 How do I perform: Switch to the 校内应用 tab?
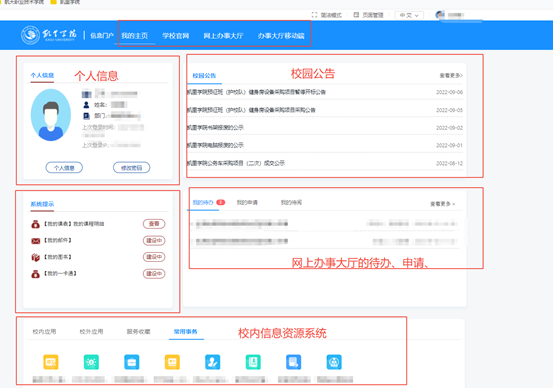click(x=44, y=332)
